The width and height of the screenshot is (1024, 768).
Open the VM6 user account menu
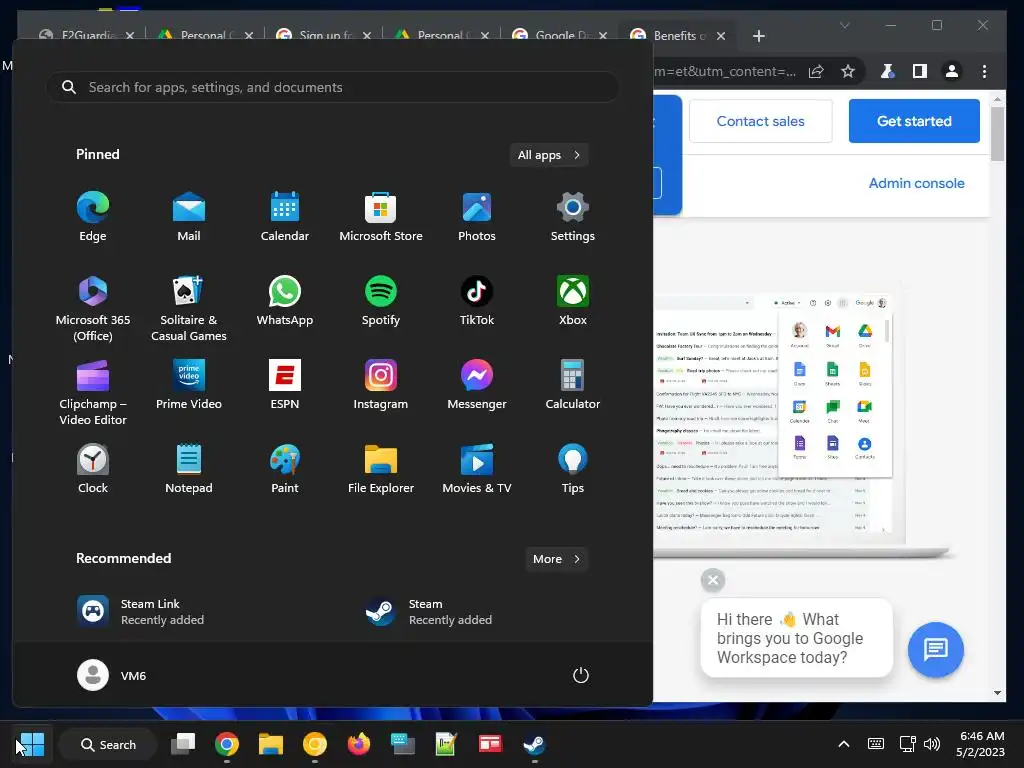(x=112, y=675)
